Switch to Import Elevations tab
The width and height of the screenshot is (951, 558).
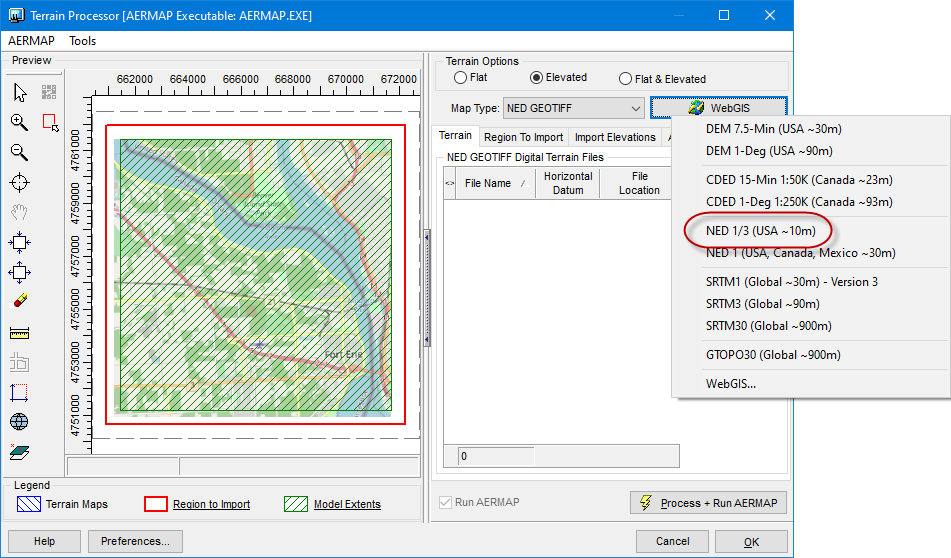[615, 137]
